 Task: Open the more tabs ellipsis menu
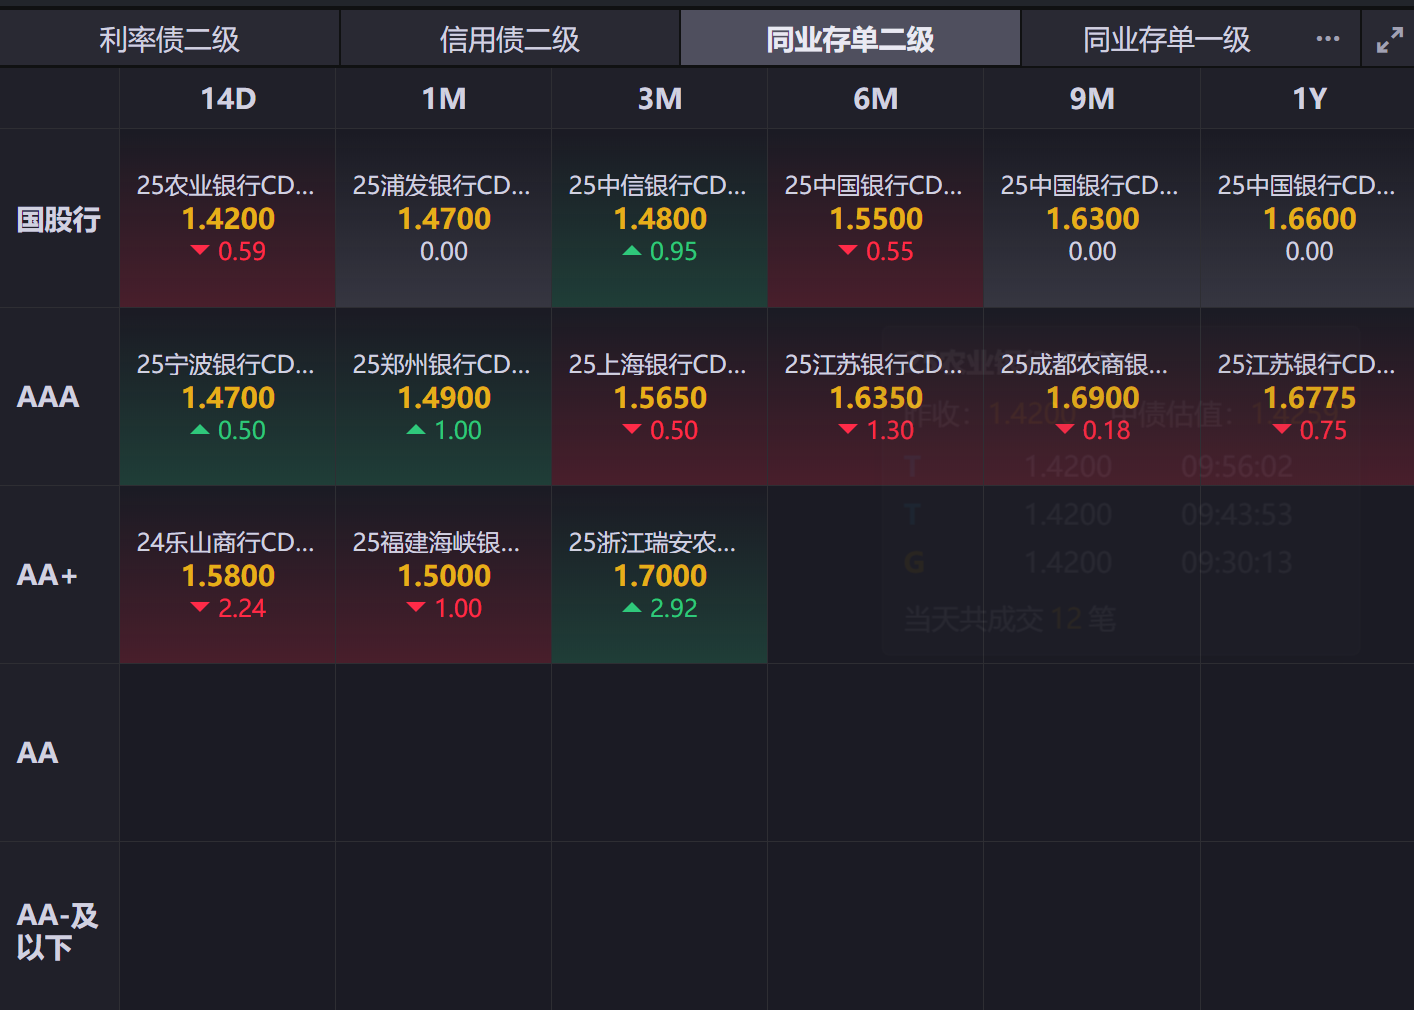pyautogui.click(x=1327, y=39)
